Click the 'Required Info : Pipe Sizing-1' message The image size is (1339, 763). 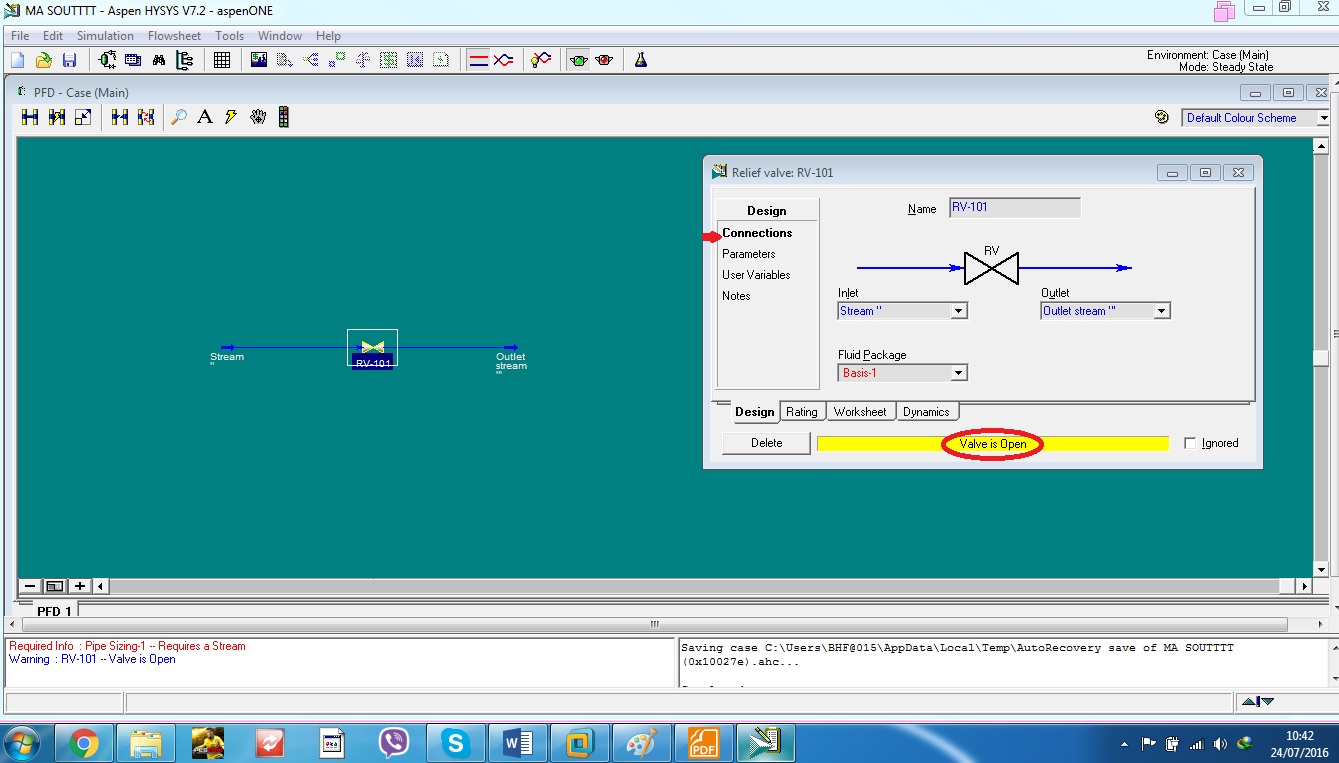pyautogui.click(x=127, y=646)
